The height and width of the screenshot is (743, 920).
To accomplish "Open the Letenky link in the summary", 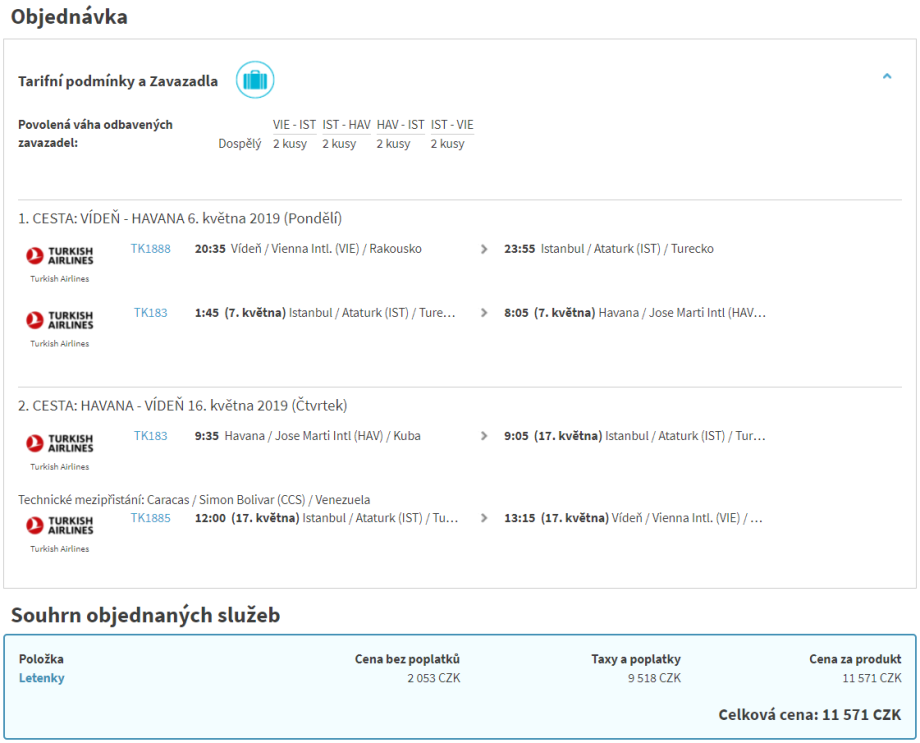I will 42,678.
